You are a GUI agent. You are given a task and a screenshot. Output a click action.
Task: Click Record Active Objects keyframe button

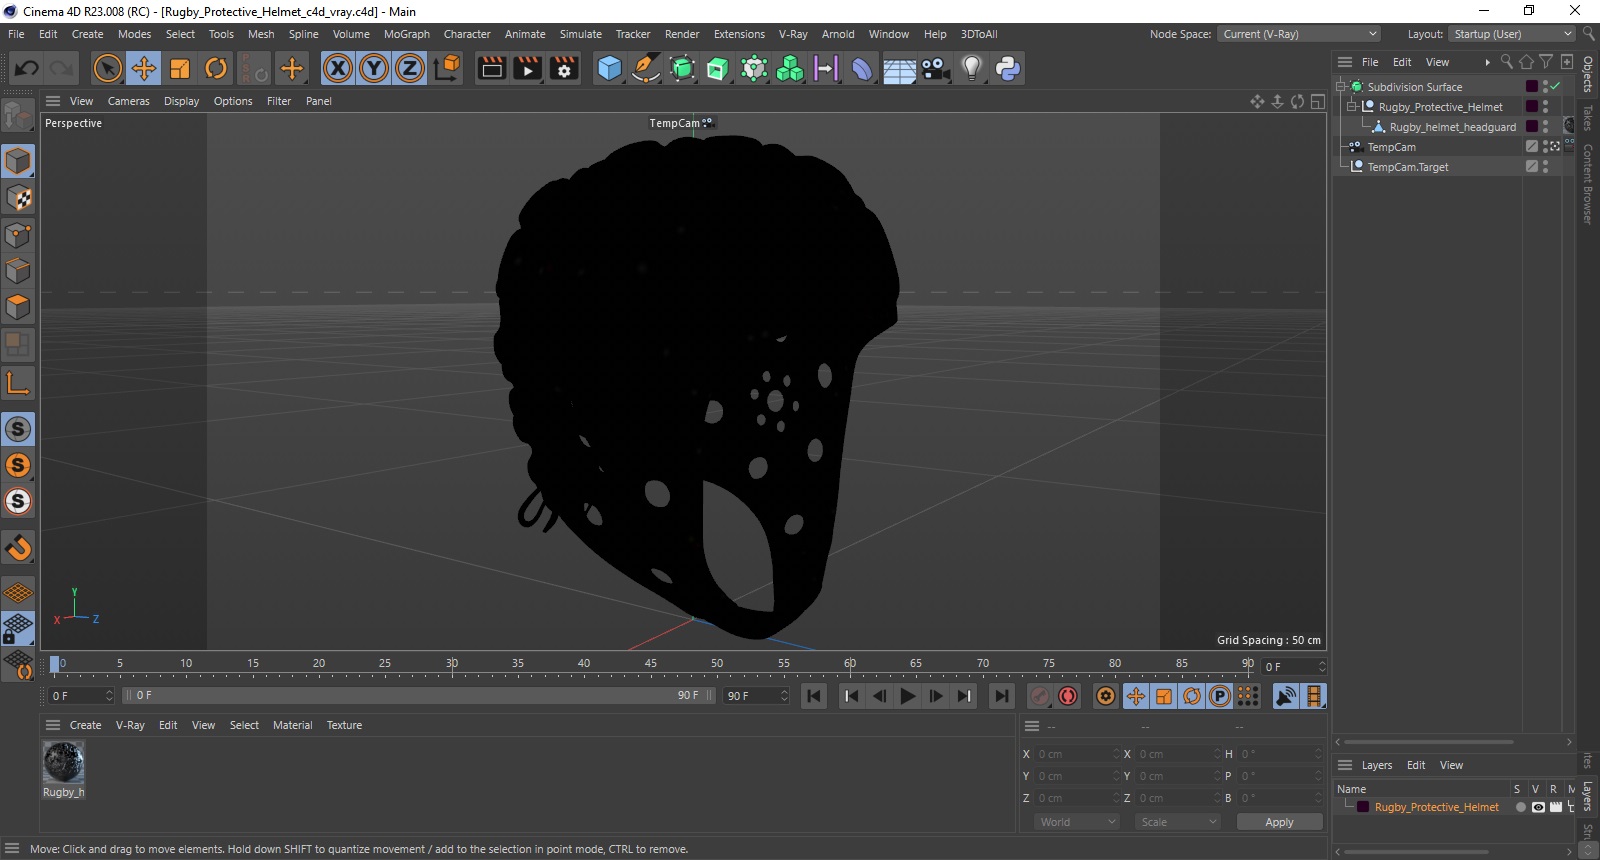[1040, 696]
